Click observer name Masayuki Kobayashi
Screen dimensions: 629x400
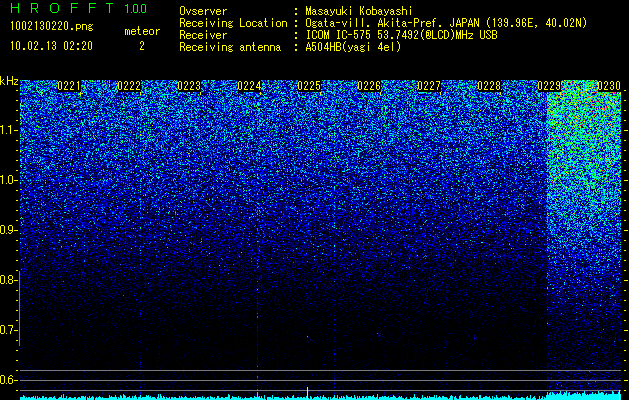click(x=359, y=12)
